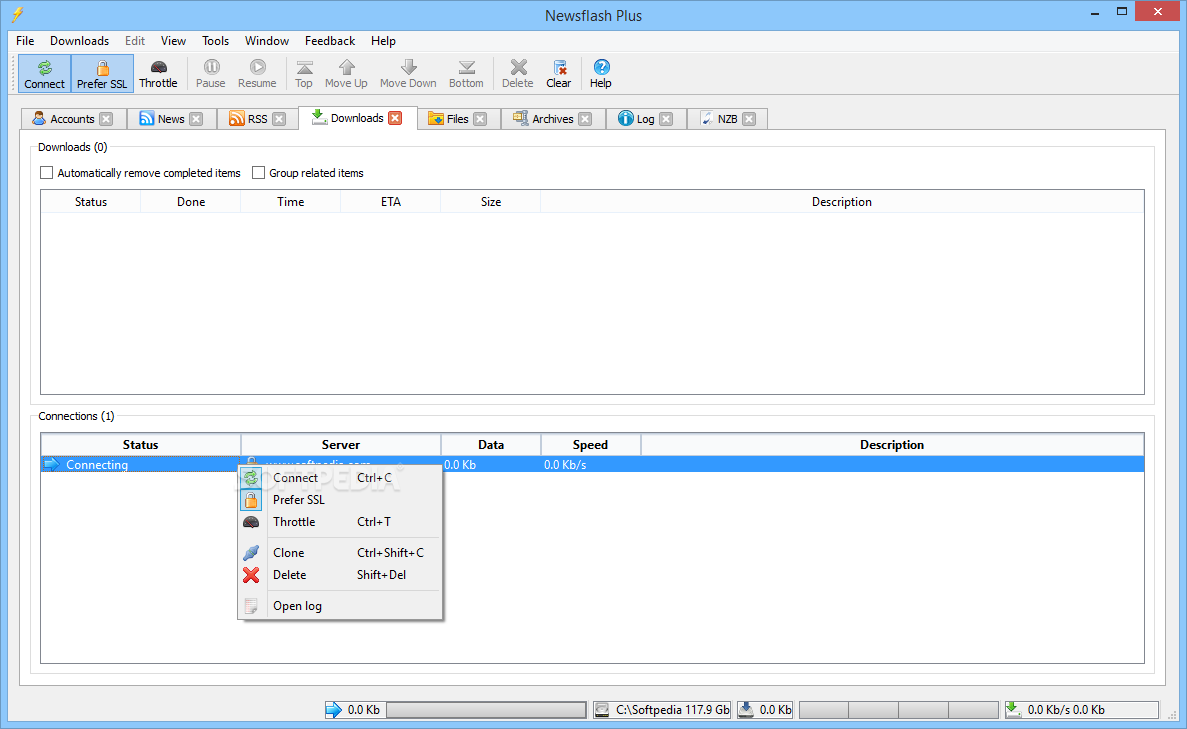The width and height of the screenshot is (1187, 729).
Task: Choose Clone in the context menu
Action: coord(340,553)
